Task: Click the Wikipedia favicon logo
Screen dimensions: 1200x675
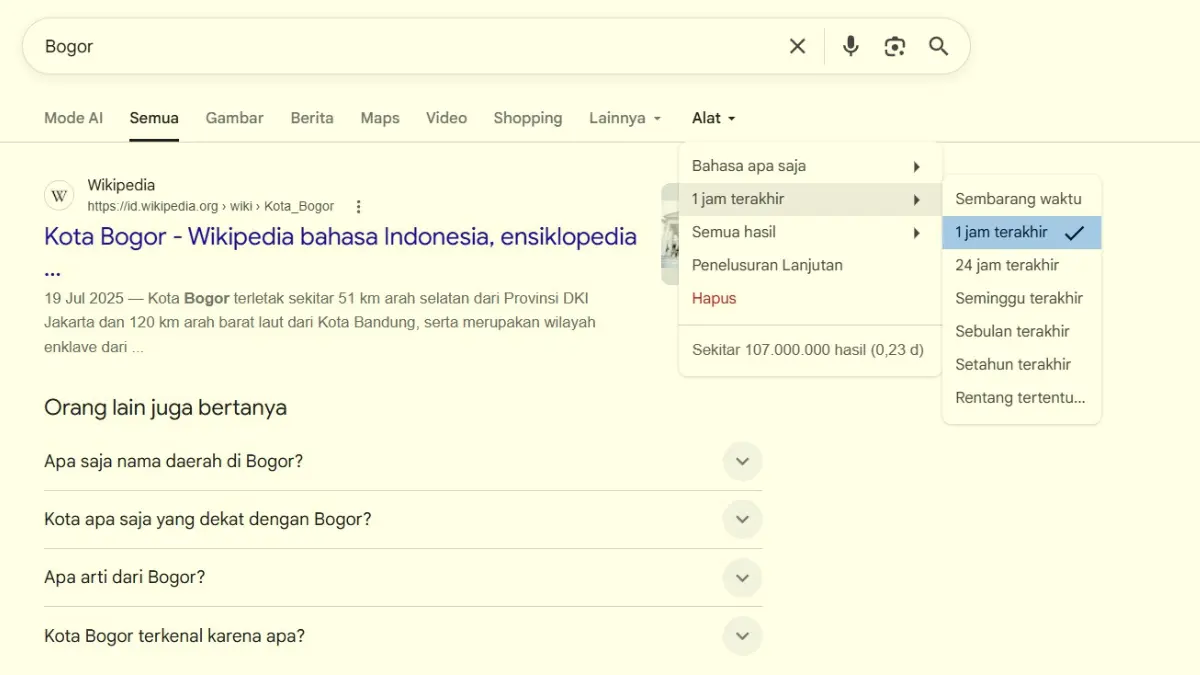Action: 59,195
